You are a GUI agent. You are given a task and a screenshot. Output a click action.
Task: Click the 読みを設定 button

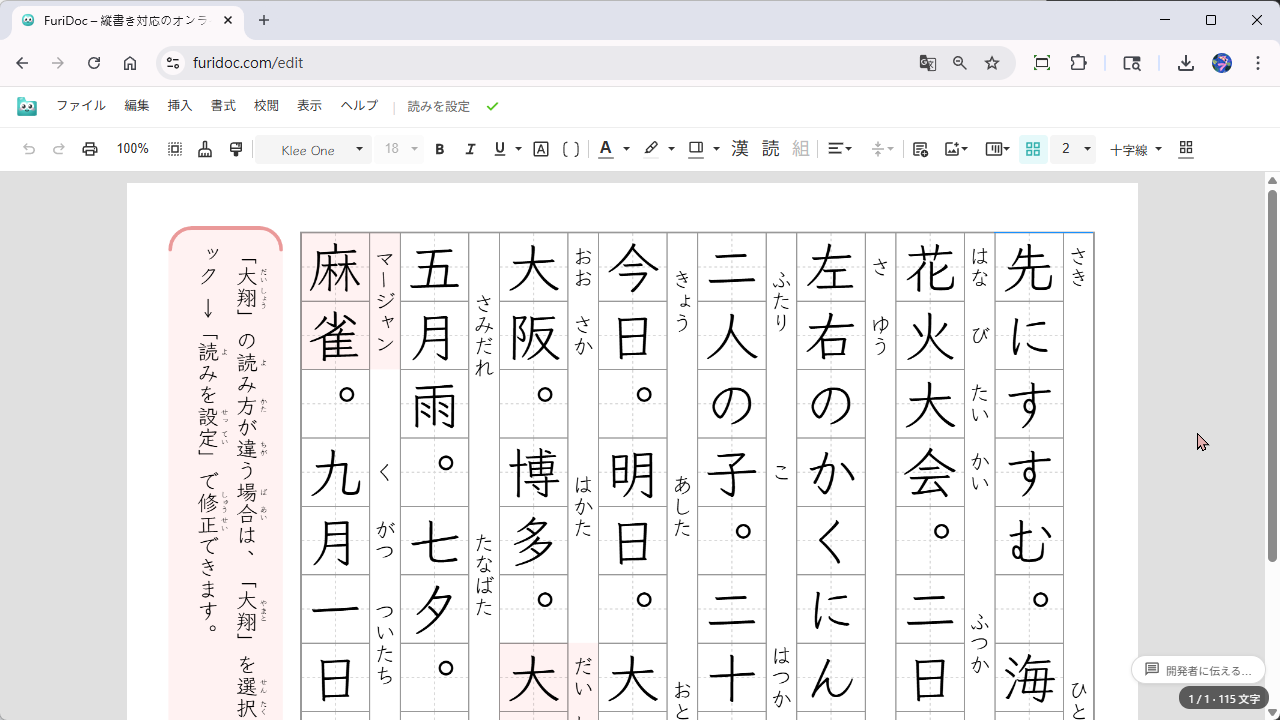[437, 105]
